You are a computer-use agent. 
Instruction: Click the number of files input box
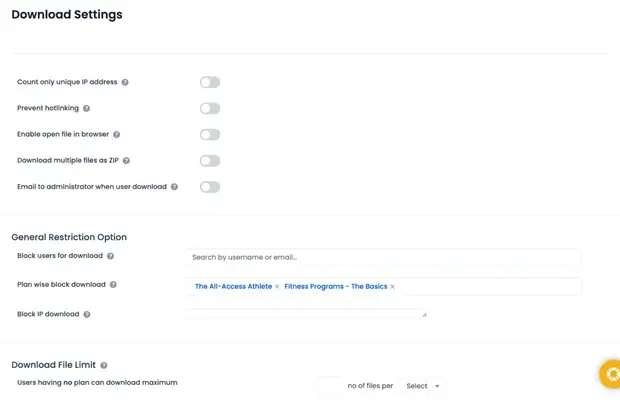coord(329,386)
